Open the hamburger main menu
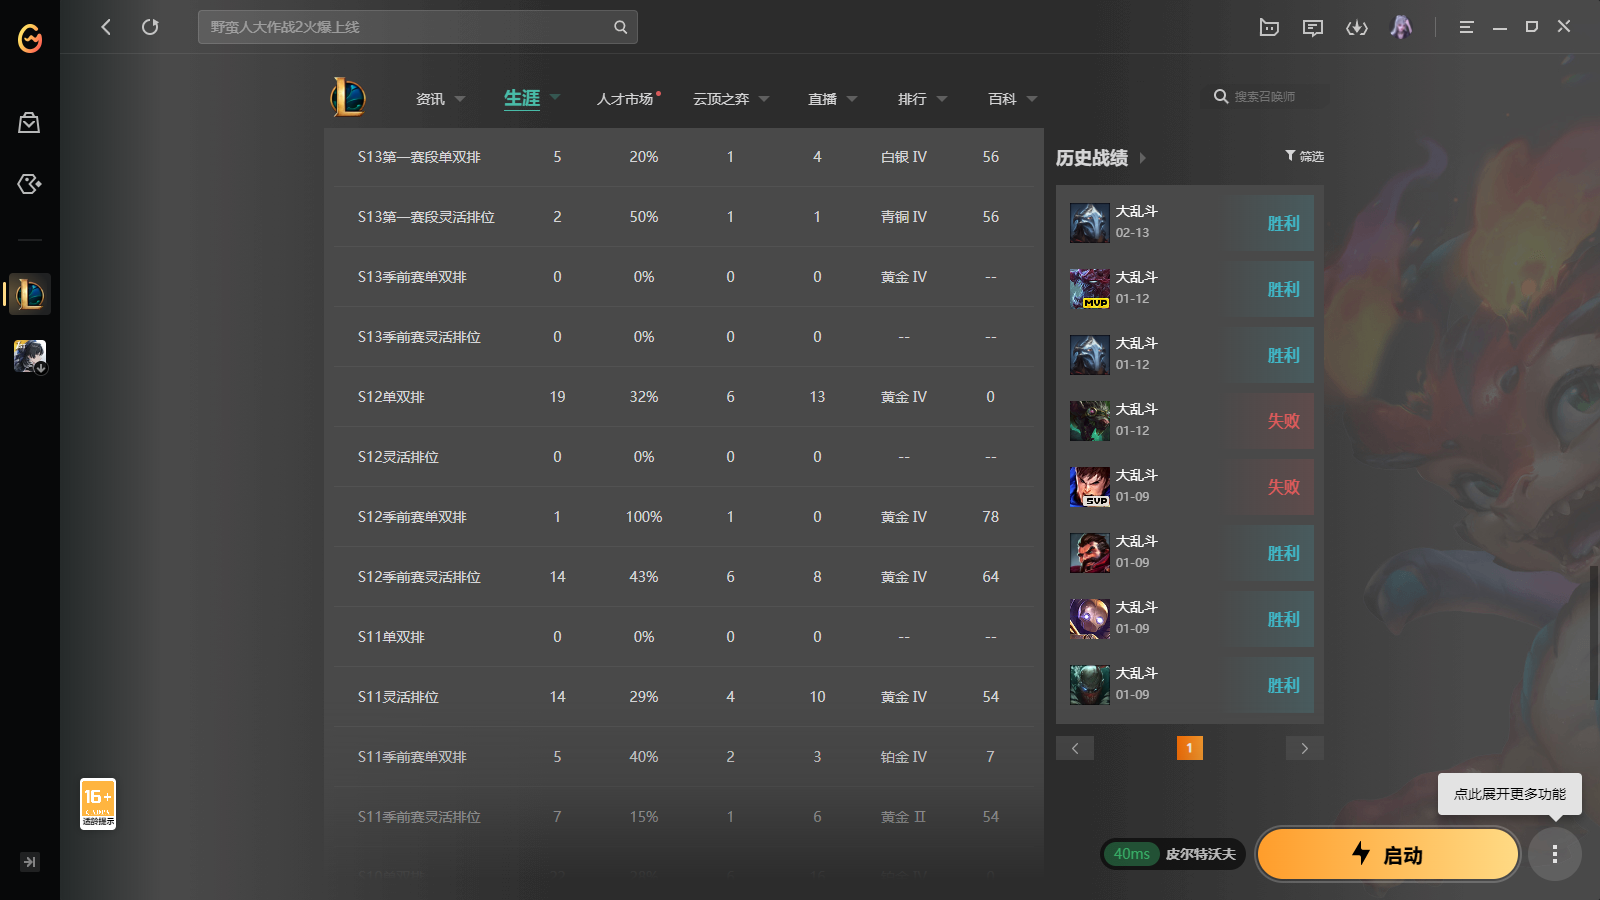Screen dimensions: 1600x900 coord(1466,27)
